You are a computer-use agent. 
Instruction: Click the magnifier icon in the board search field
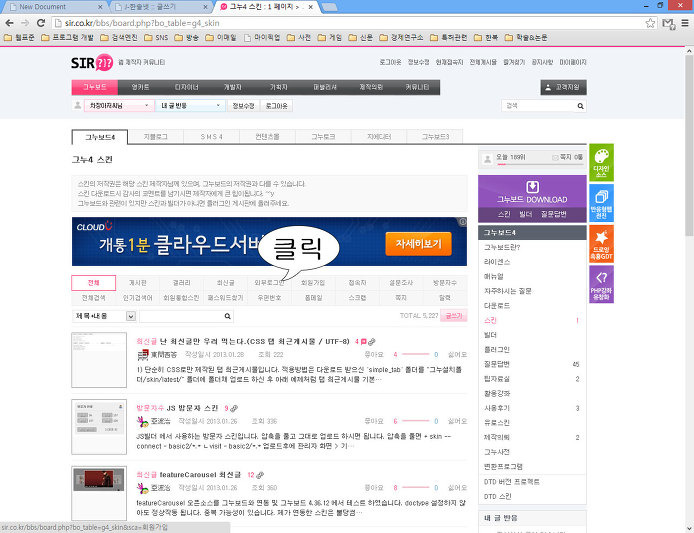coord(227,316)
